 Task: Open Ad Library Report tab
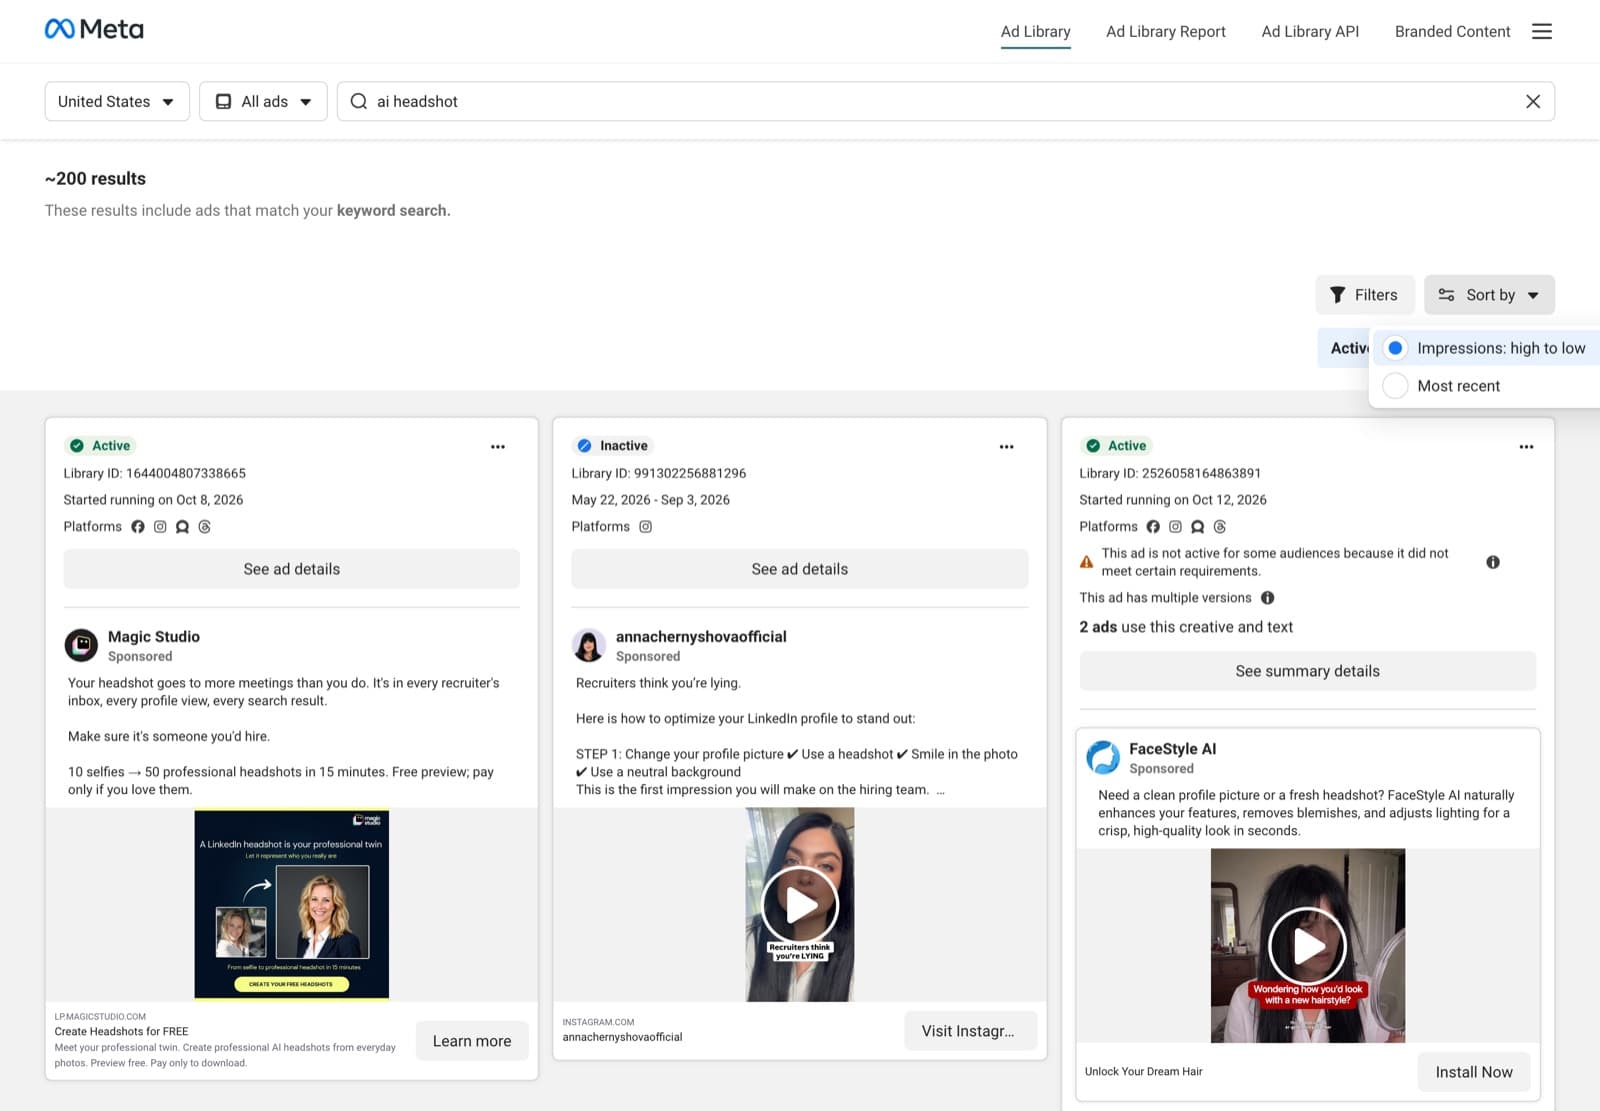pos(1166,32)
